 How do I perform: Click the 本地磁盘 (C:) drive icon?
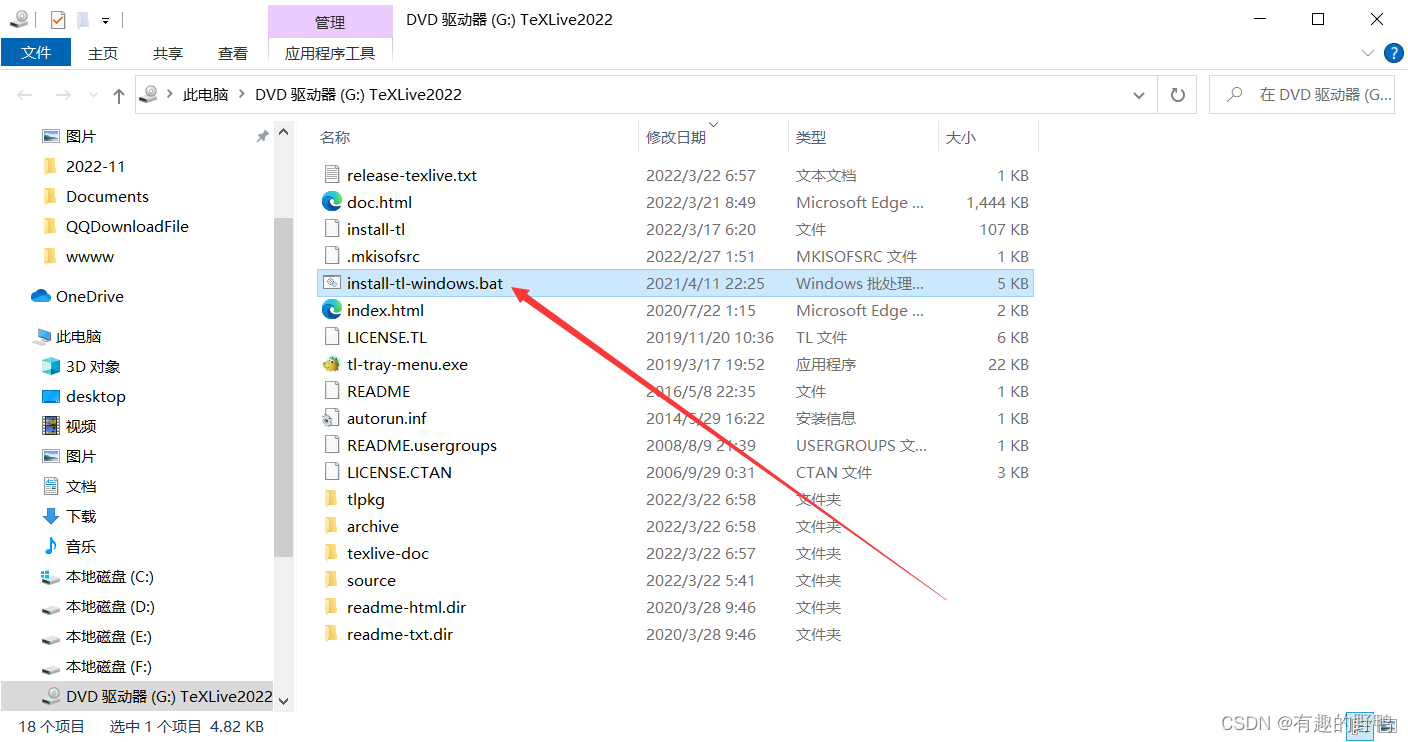click(51, 577)
